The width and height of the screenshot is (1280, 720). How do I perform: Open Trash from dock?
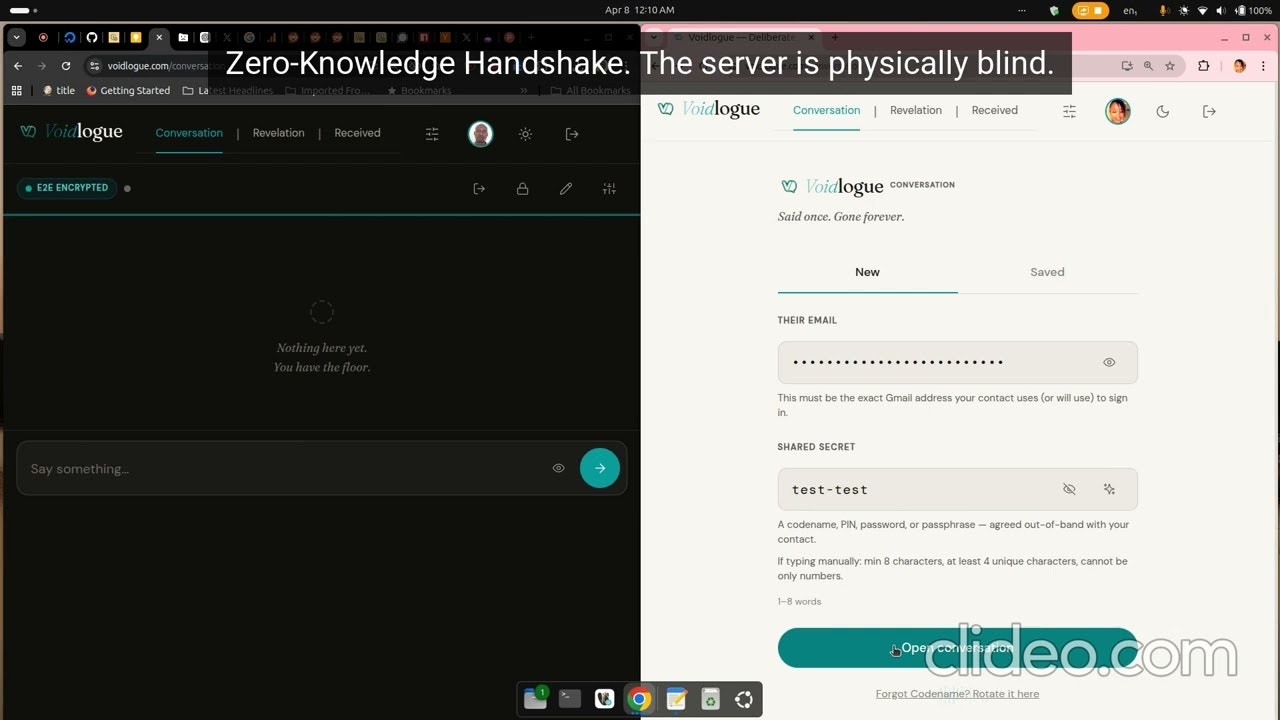[x=710, y=699]
